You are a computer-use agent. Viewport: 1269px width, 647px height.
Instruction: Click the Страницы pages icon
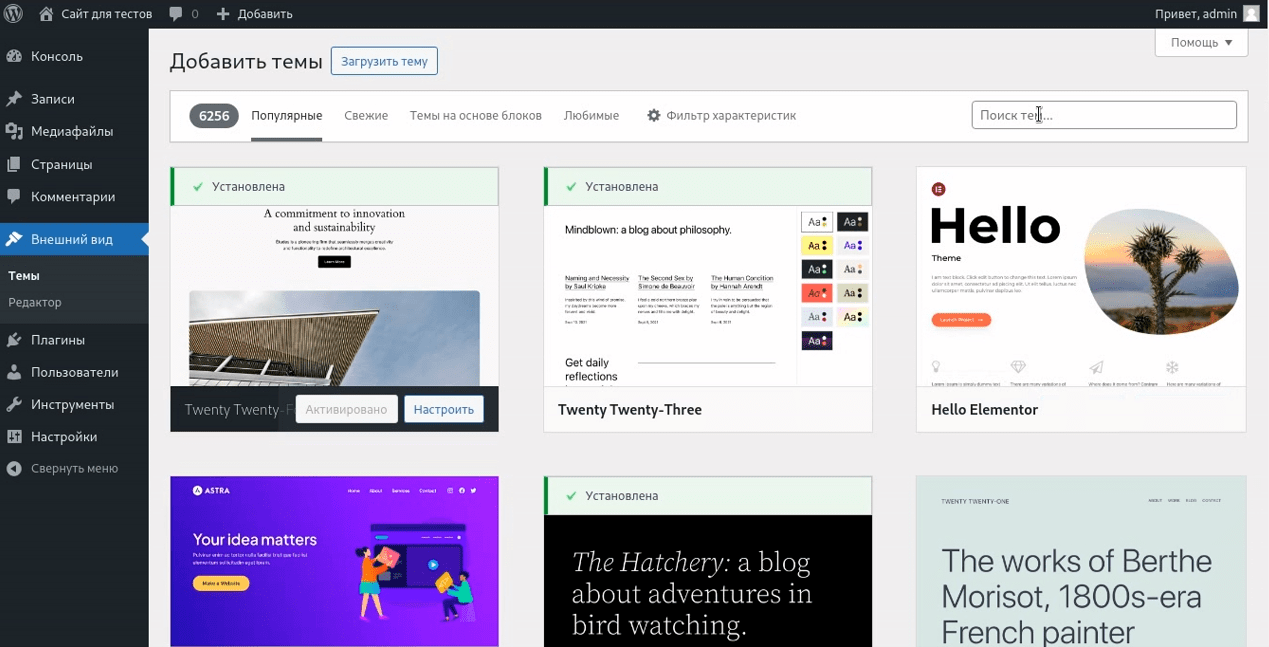pyautogui.click(x=14, y=164)
